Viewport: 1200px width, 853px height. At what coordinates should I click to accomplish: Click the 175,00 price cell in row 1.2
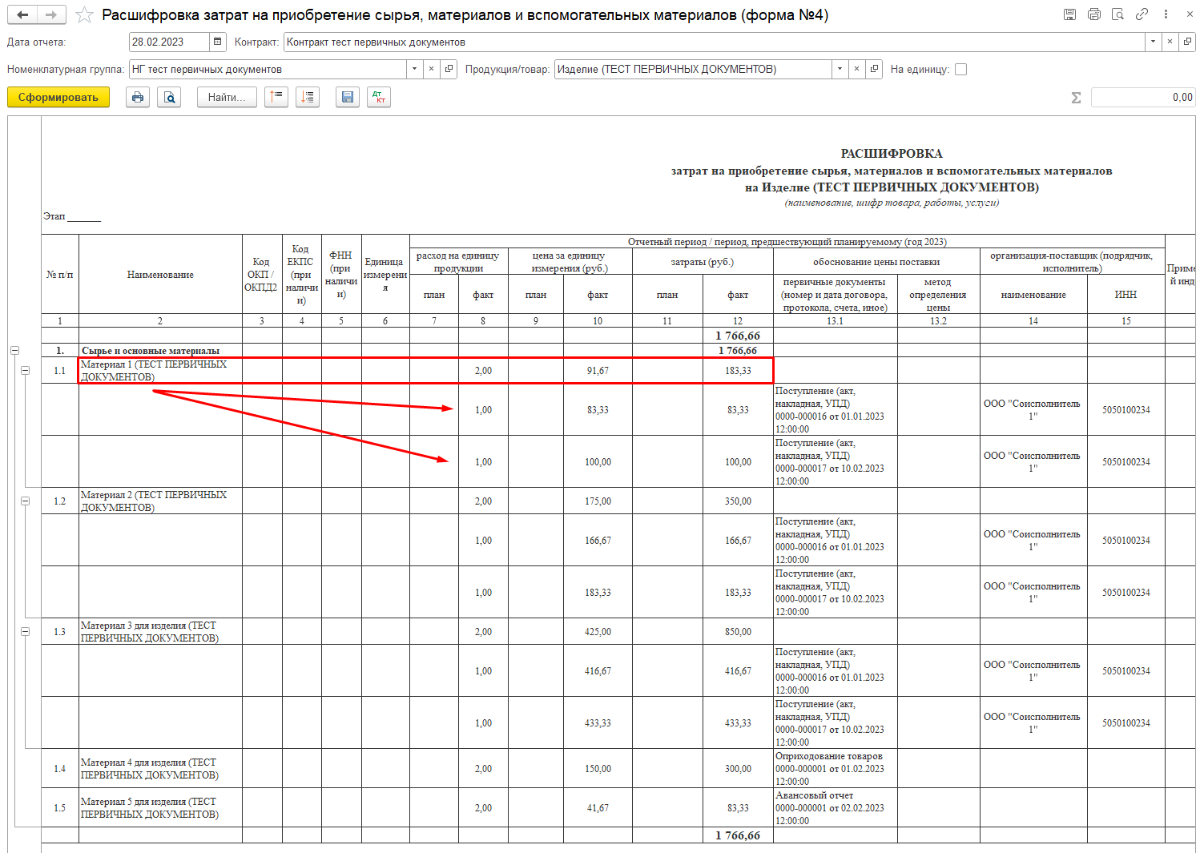(598, 501)
